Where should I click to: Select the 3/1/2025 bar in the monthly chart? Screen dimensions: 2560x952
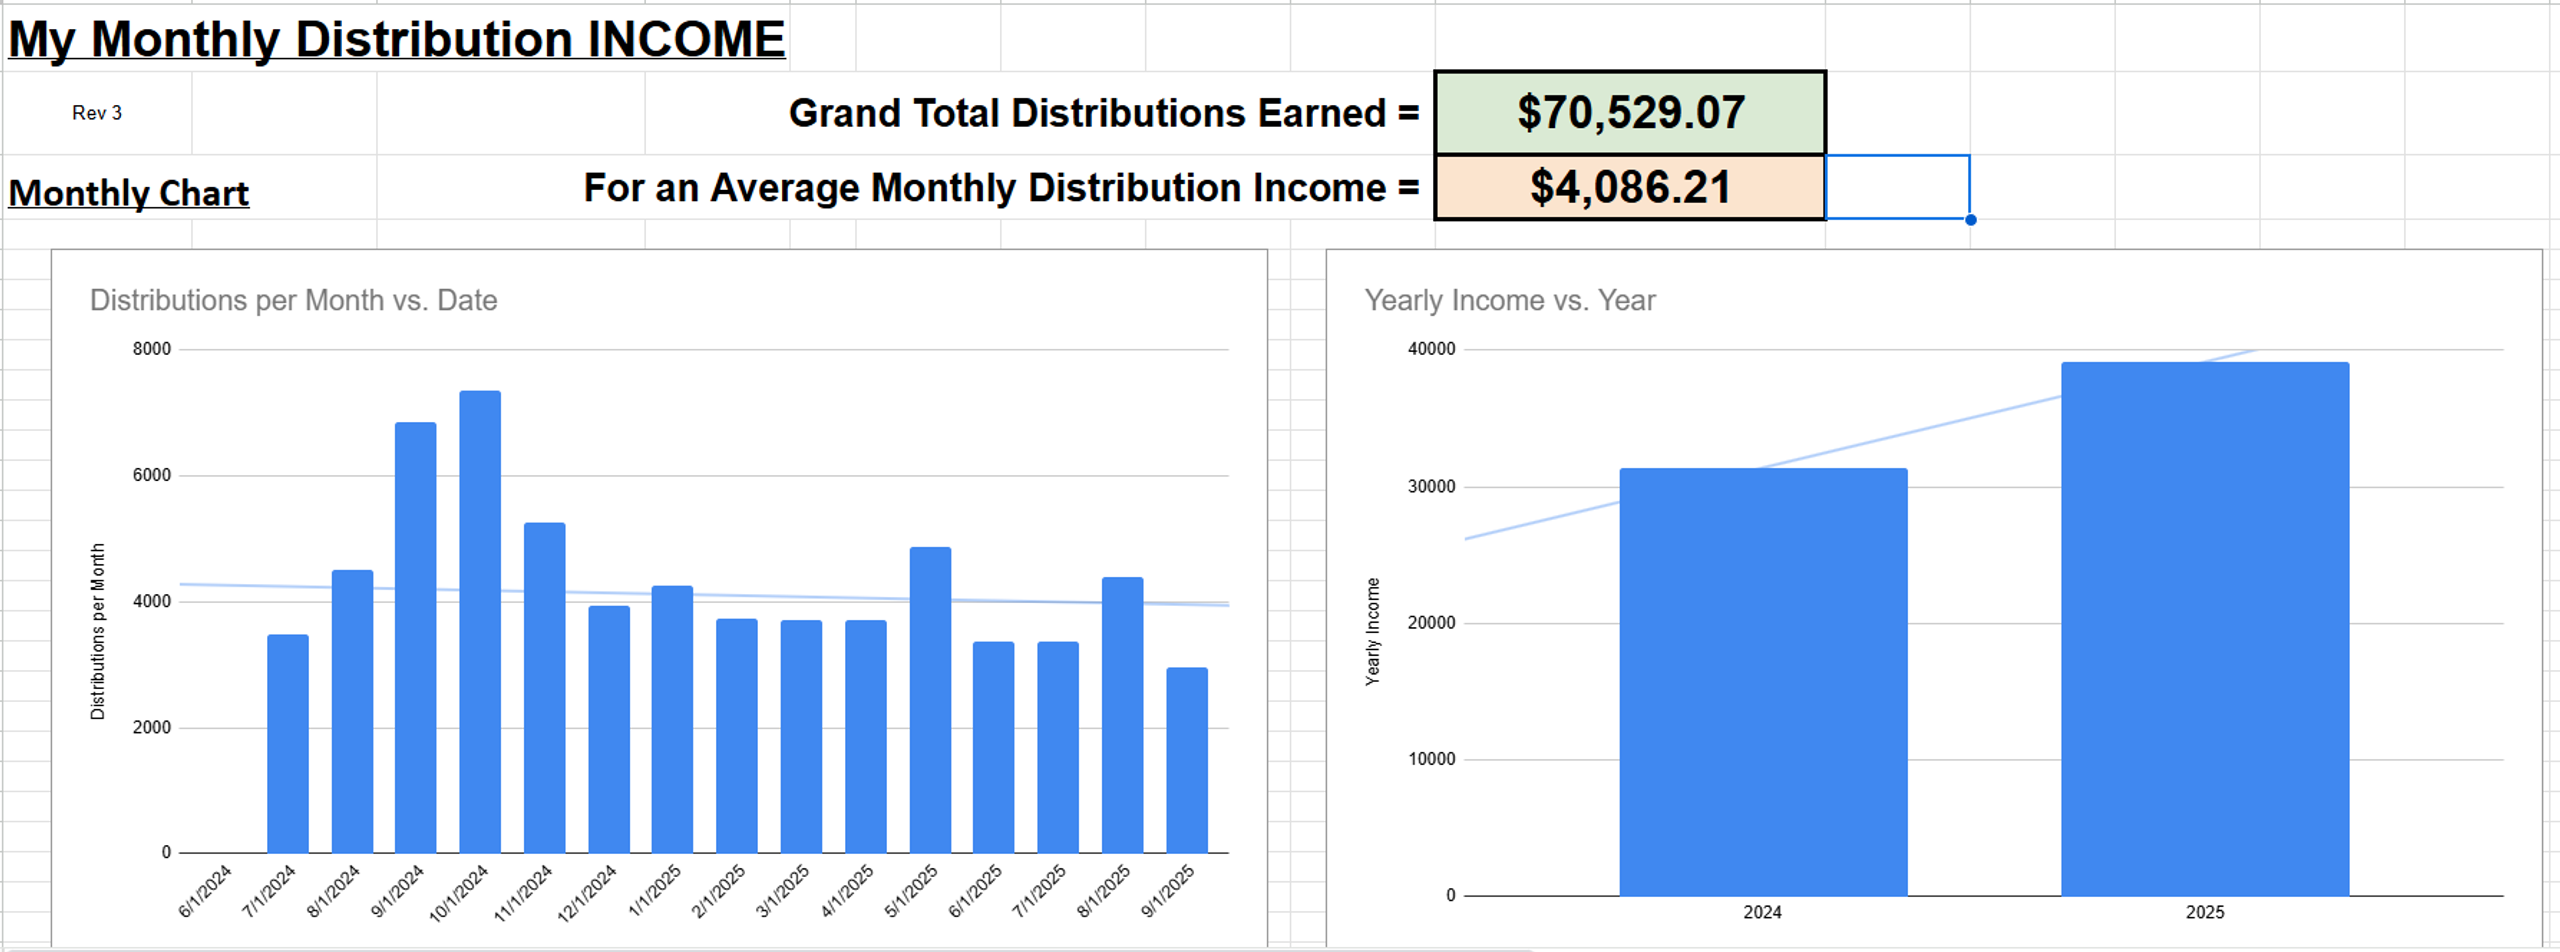pyautogui.click(x=802, y=736)
